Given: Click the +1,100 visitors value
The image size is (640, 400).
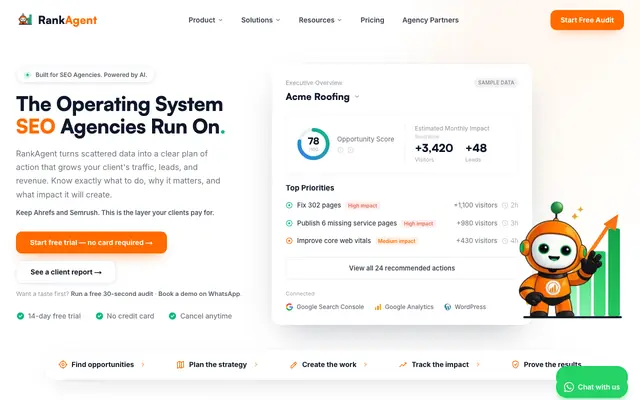Looking at the screenshot, I should [476, 205].
